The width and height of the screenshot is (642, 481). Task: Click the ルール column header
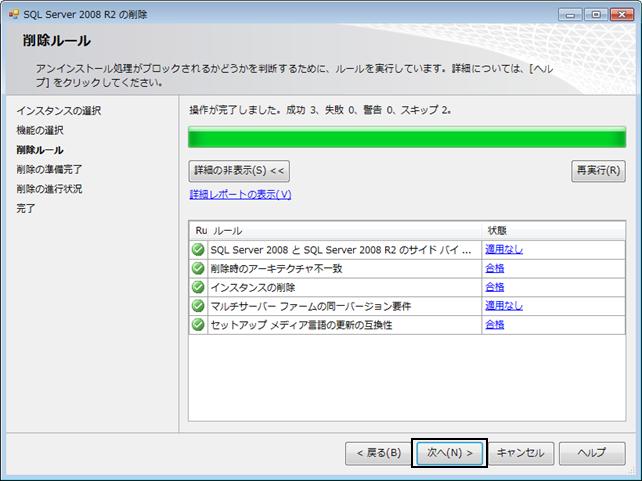(x=347, y=231)
